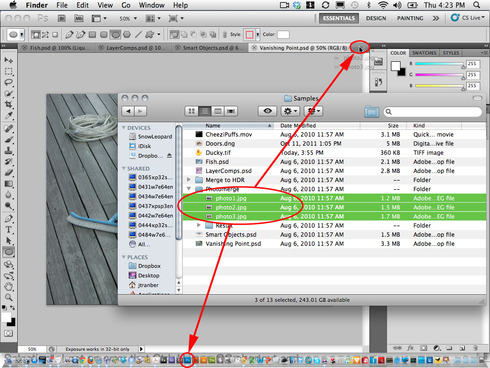
Task: Select the Design workspace
Action: tap(376, 18)
